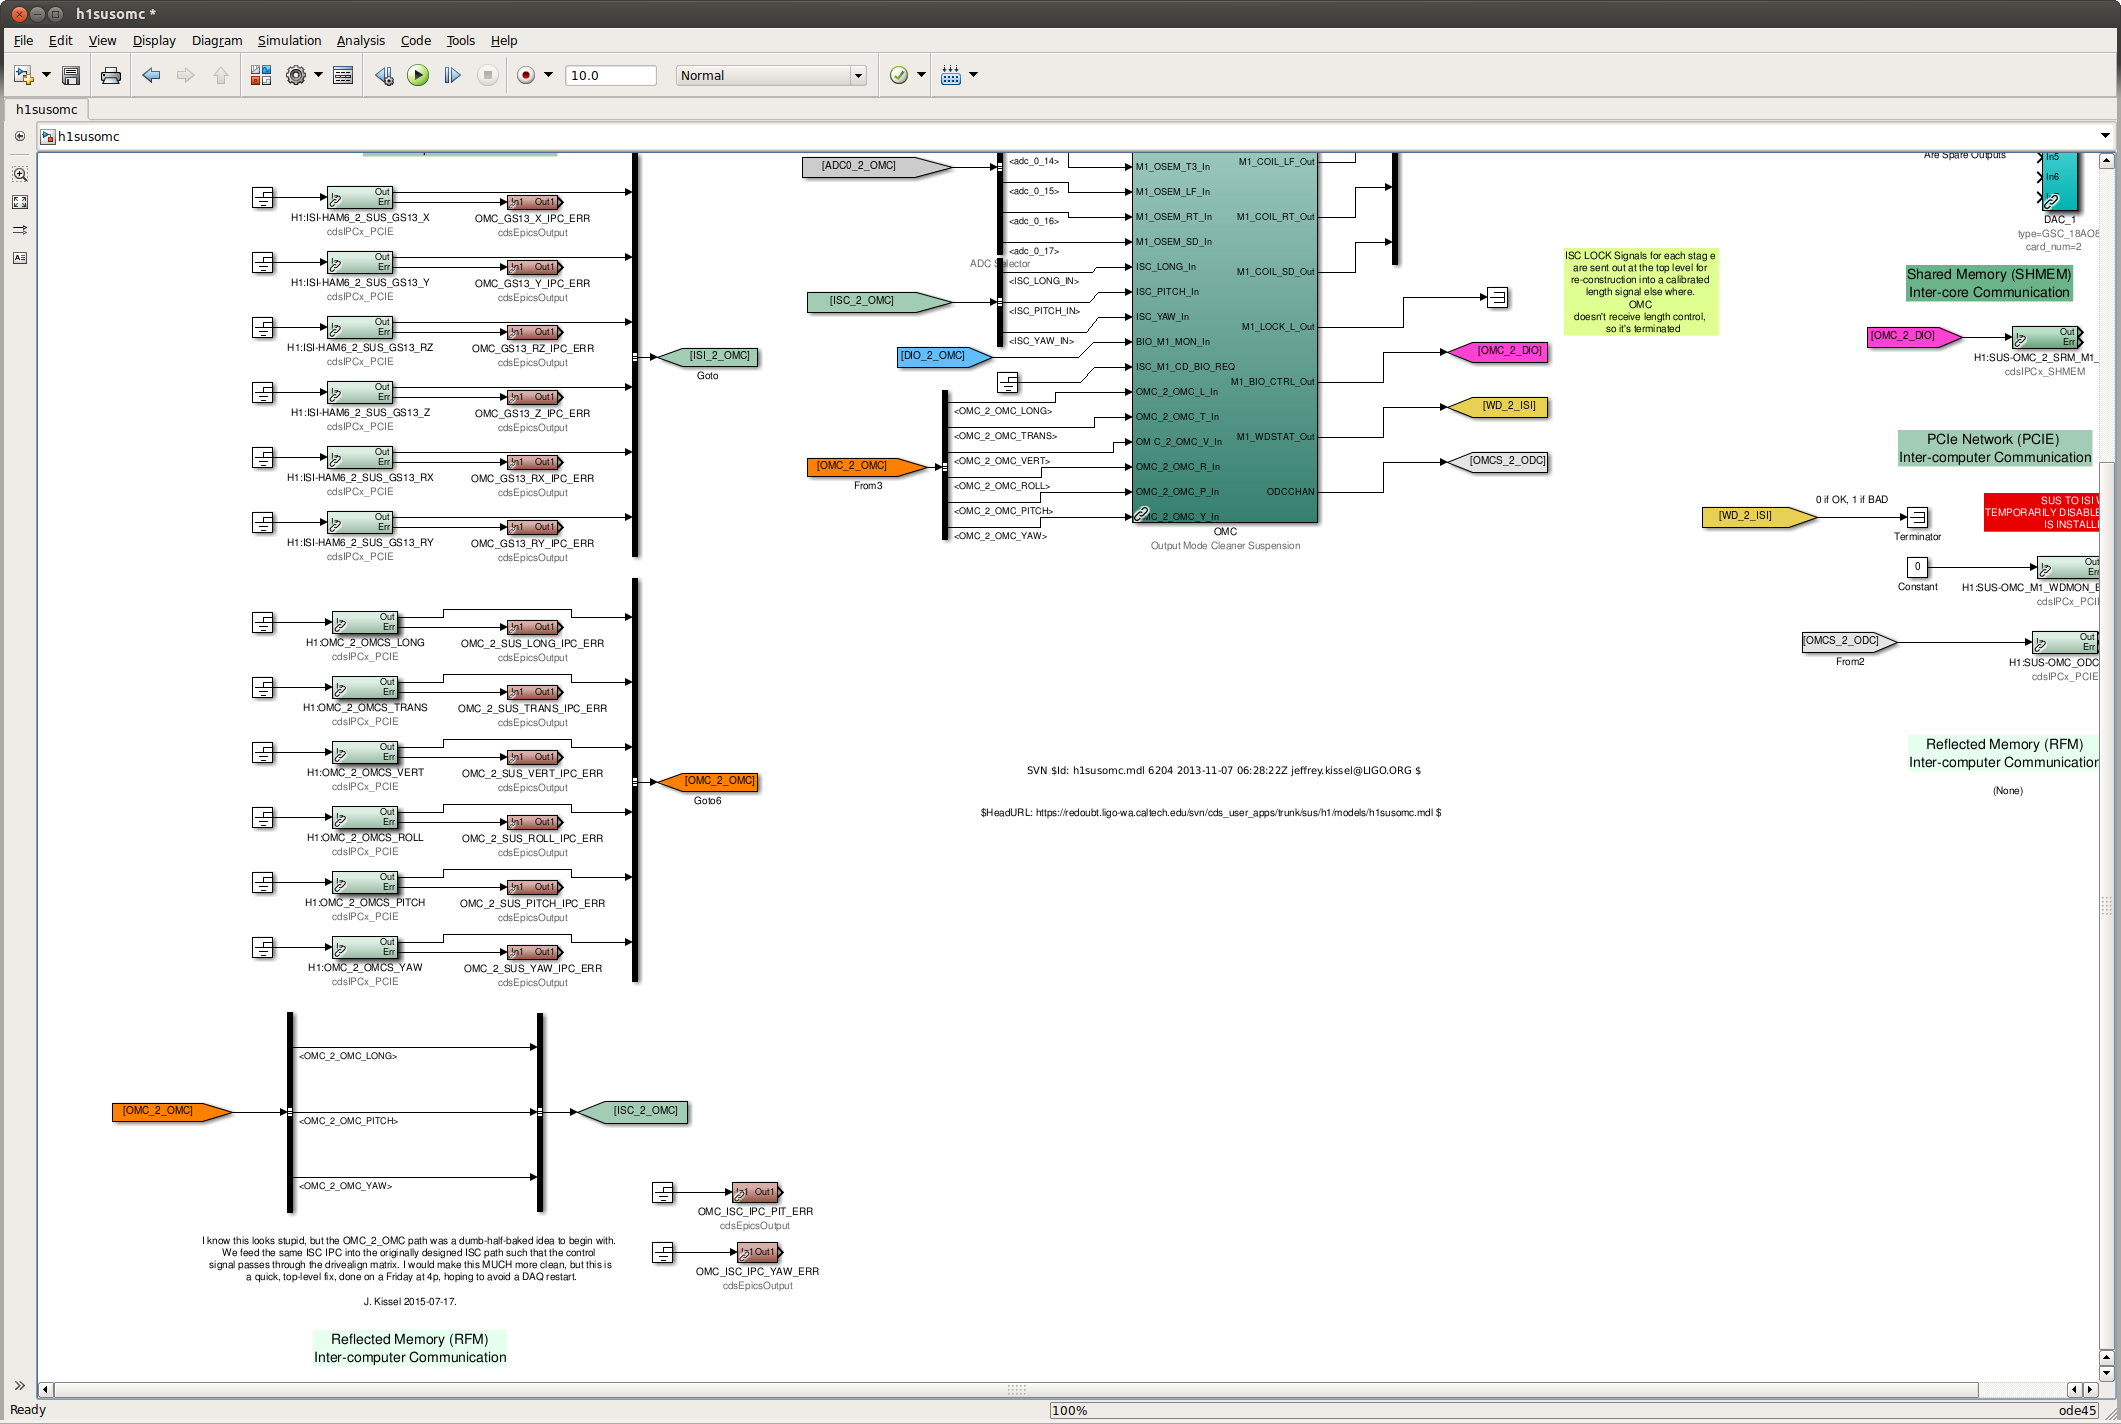2121x1424 pixels.
Task: Open the Analysis menu
Action: pyautogui.click(x=360, y=41)
